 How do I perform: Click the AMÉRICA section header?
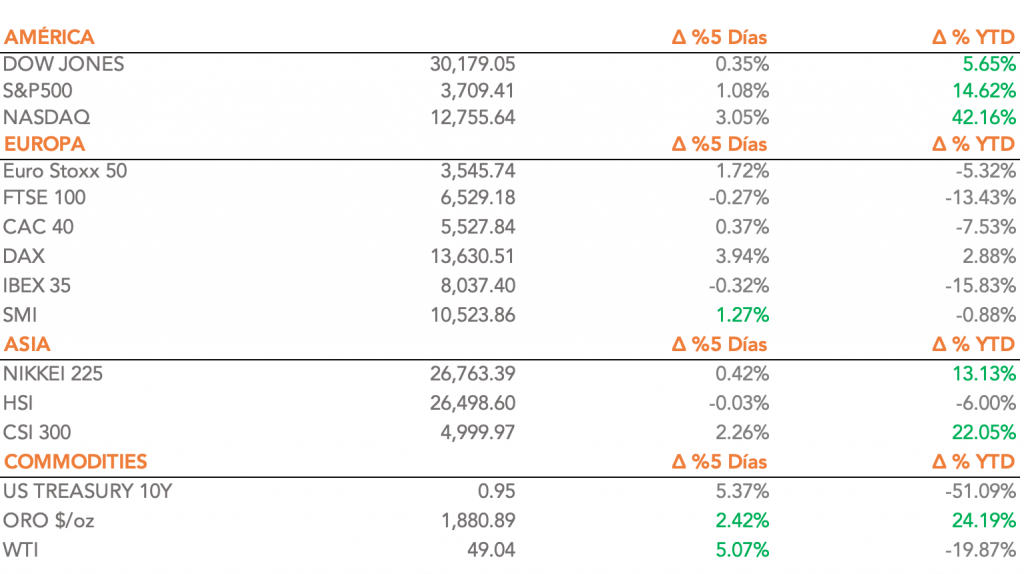[x=49, y=38]
